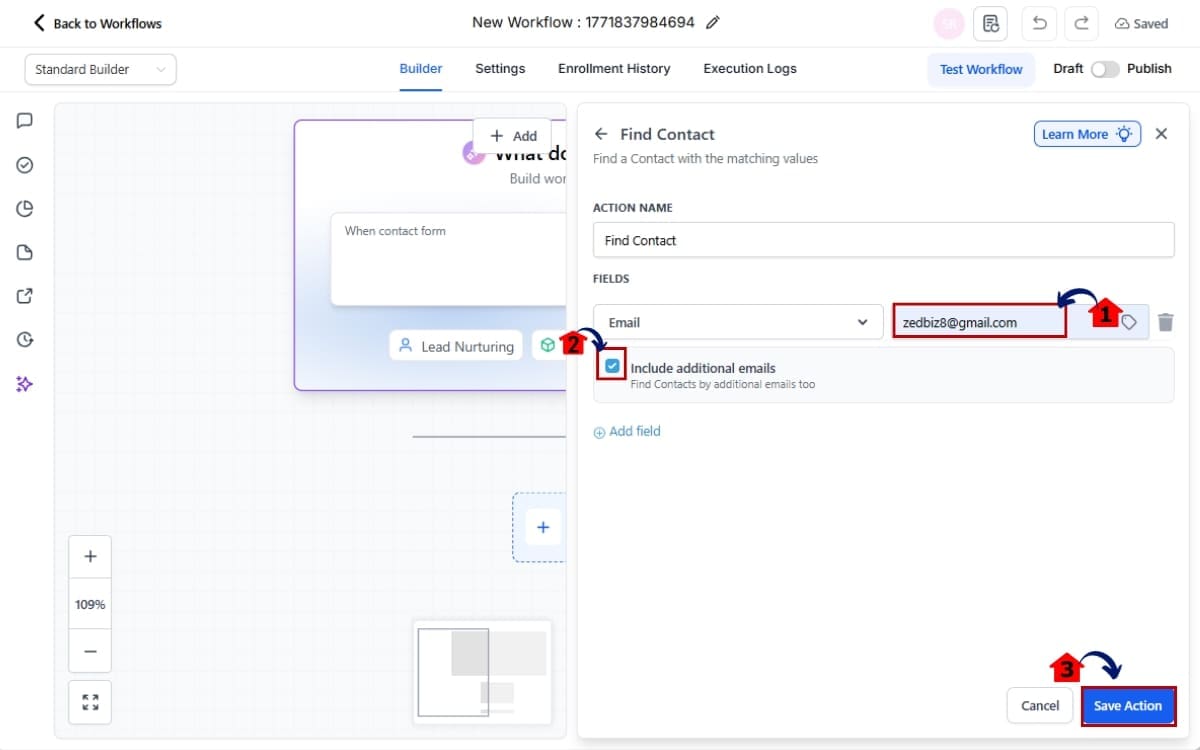The height and width of the screenshot is (750, 1200).
Task: Click the fit-to-screen icon on canvas
Action: pyautogui.click(x=90, y=702)
